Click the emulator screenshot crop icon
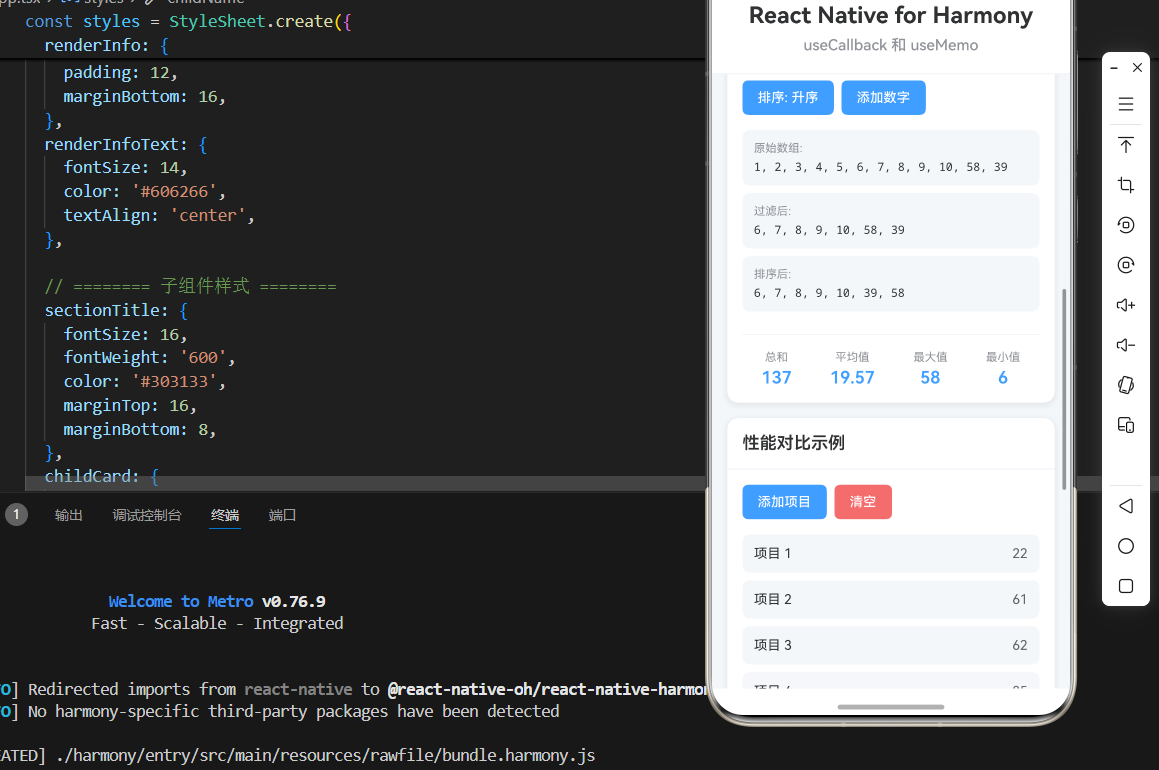1159x770 pixels. point(1125,185)
